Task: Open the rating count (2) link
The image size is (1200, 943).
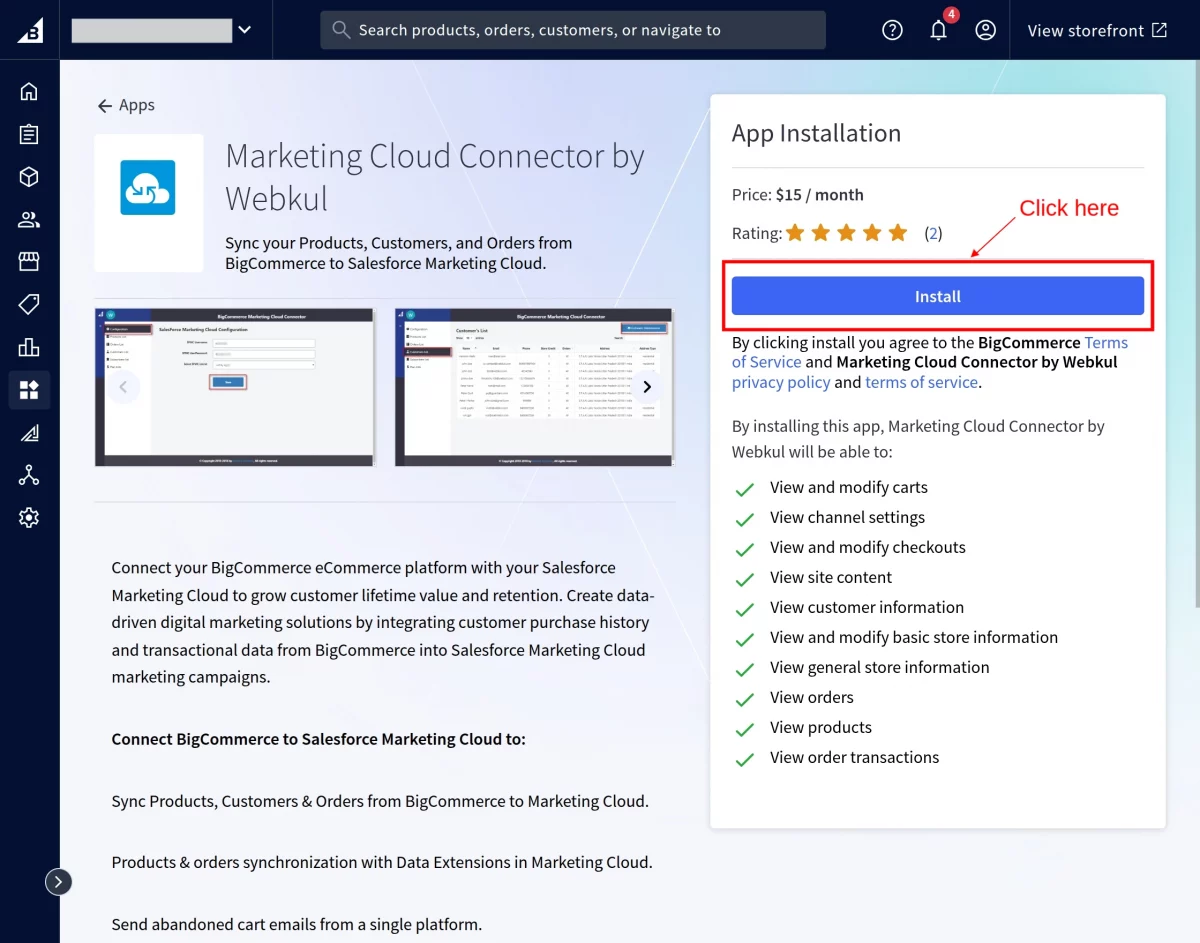Action: (933, 234)
